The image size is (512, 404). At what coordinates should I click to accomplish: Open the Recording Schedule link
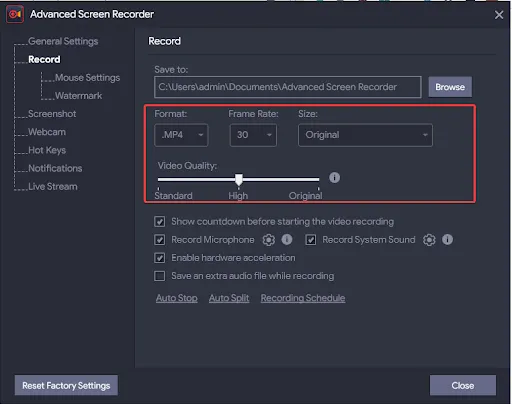[x=303, y=298]
